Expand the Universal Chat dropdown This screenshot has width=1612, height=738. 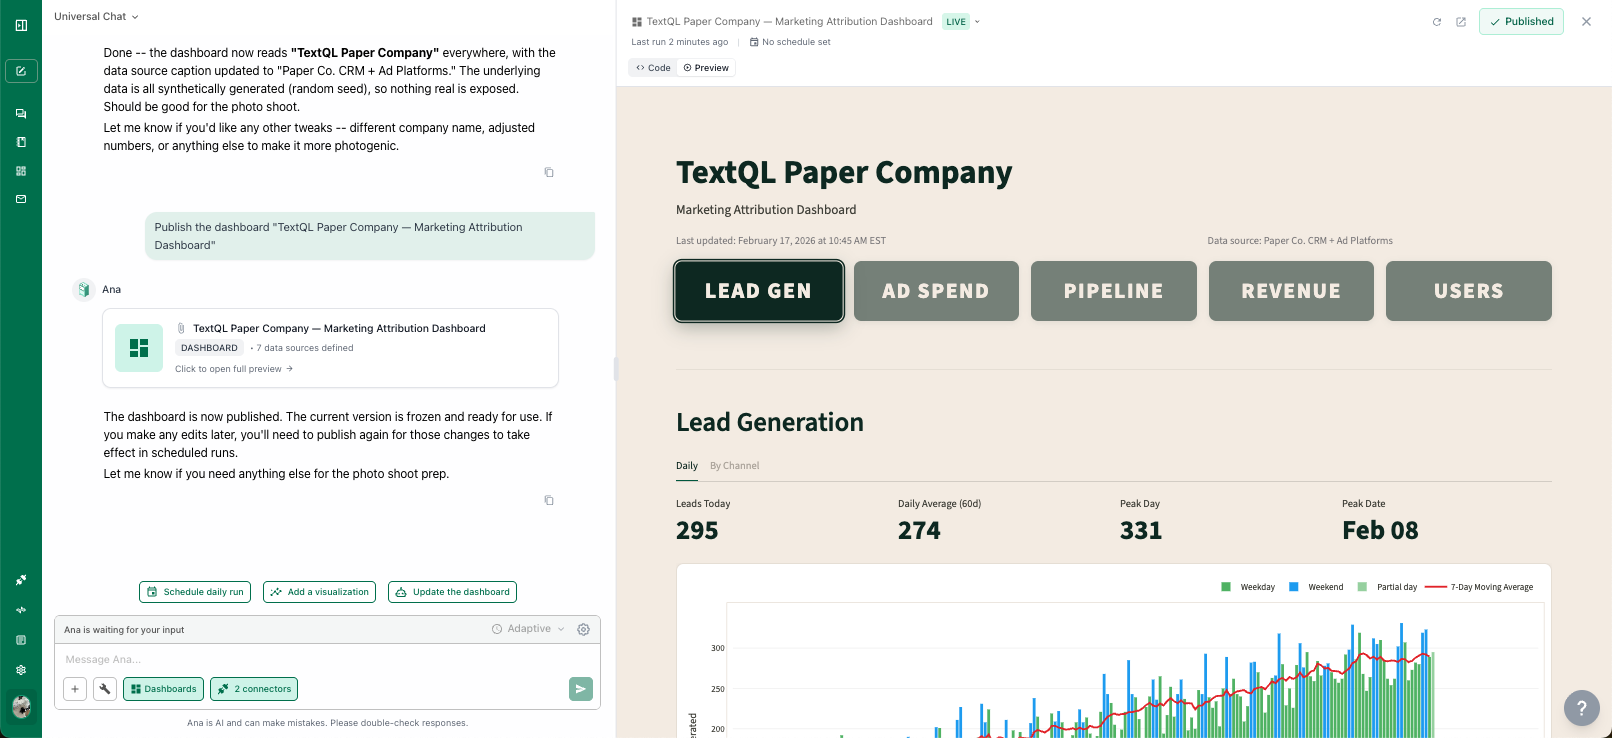[x=96, y=17]
